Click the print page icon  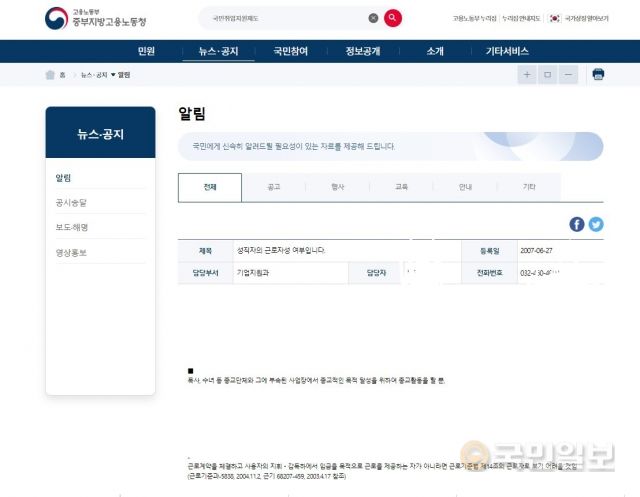598,74
